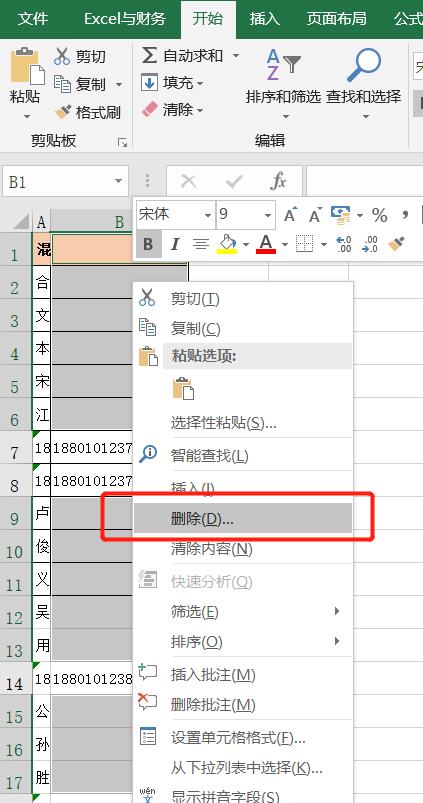Apply yellow fill color bucket
This screenshot has height=803, width=423.
pos(227,244)
